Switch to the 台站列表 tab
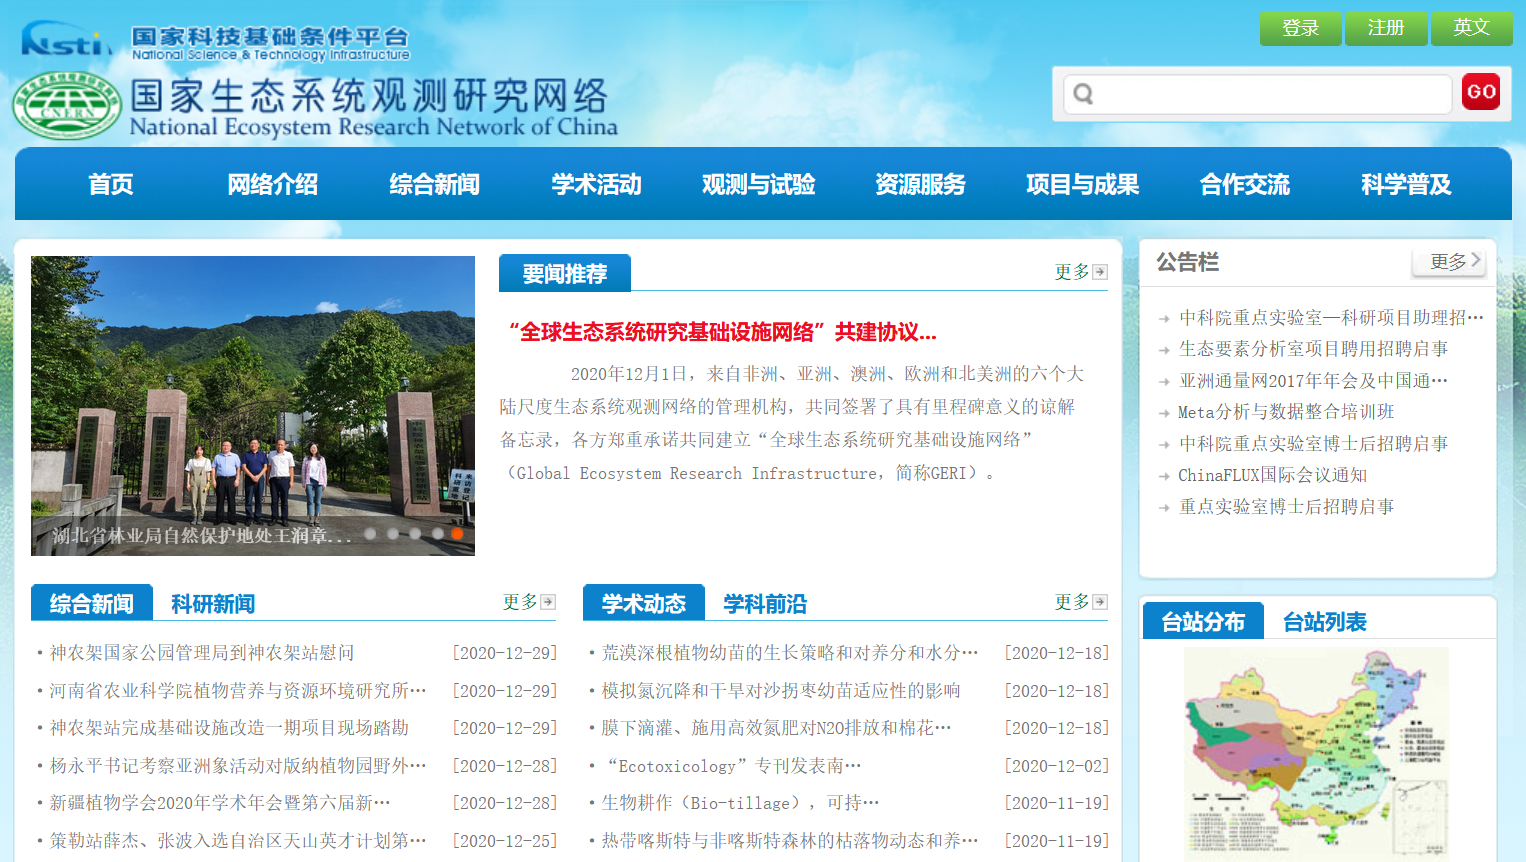This screenshot has width=1526, height=862. pyautogui.click(x=1324, y=622)
